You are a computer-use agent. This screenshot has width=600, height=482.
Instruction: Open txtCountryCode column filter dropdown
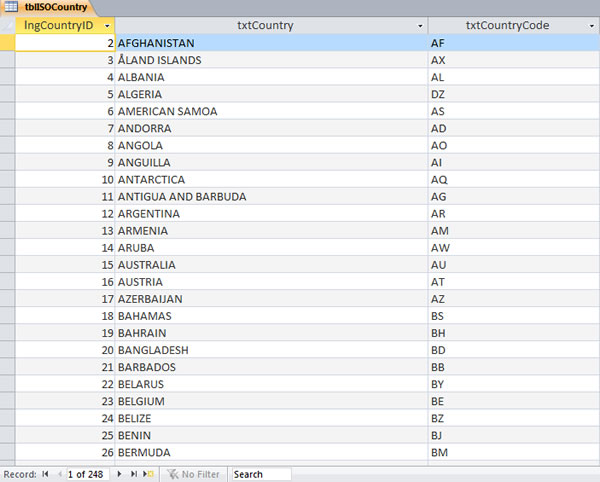(x=590, y=26)
